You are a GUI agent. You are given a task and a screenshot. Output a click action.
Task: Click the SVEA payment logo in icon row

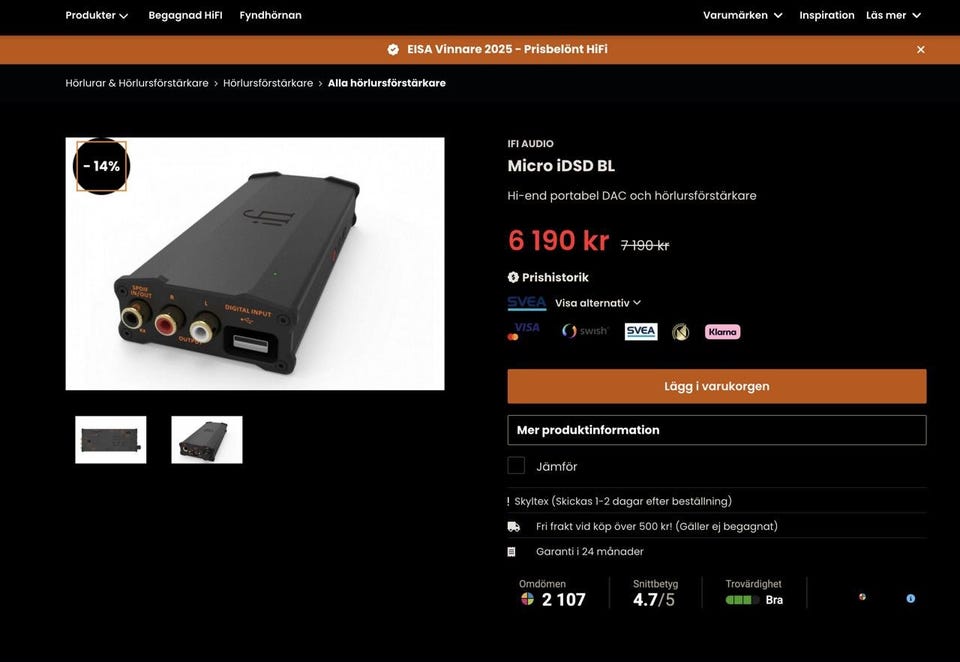coord(641,331)
